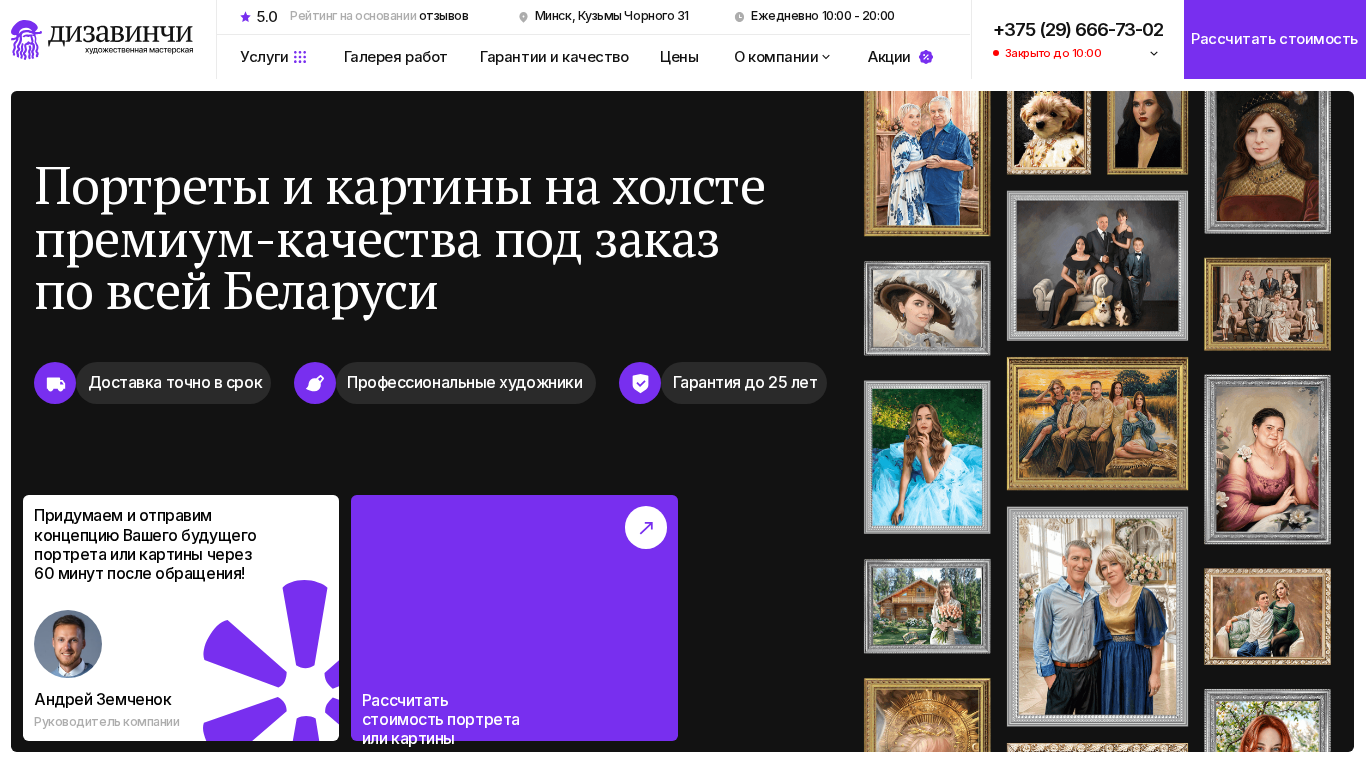Click the paintbrush artists icon
The width and height of the screenshot is (1366, 768).
(315, 383)
